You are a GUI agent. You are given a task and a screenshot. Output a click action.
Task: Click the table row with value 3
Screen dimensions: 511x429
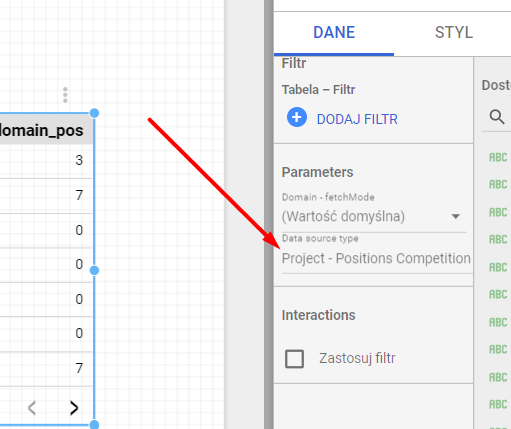coord(46,161)
